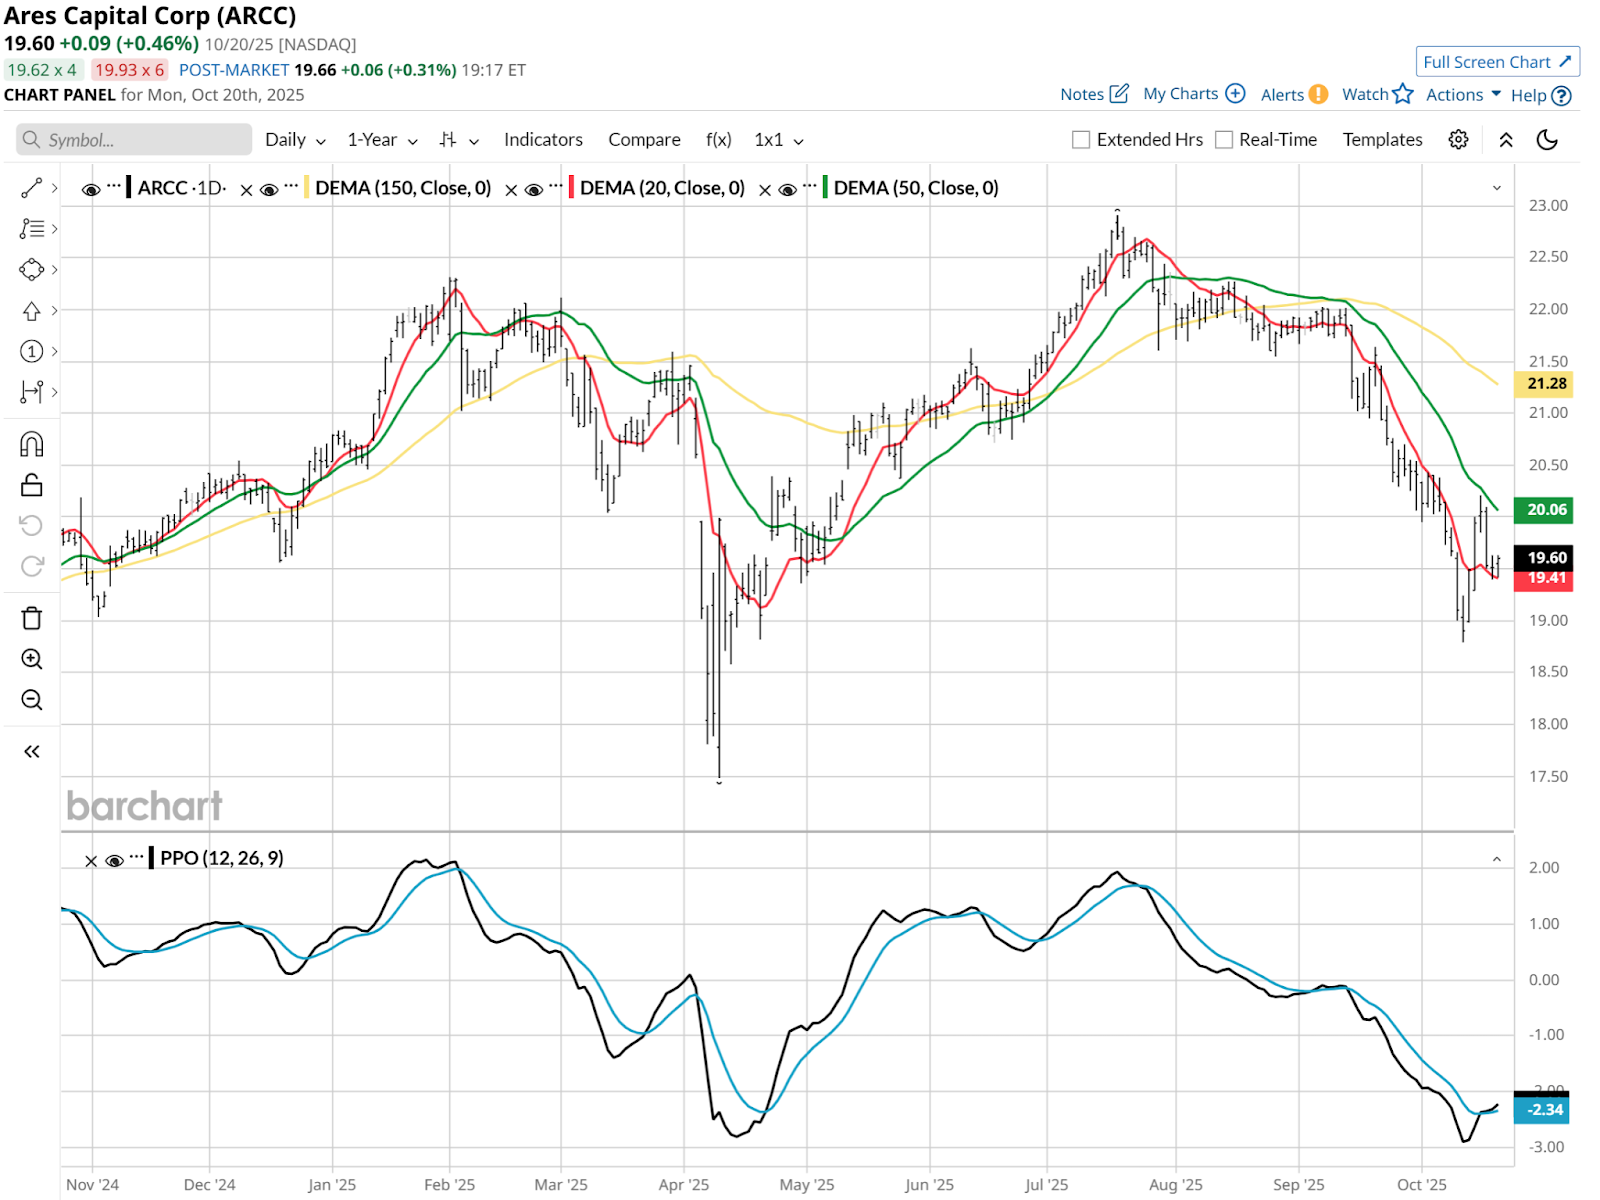Click the 21.28 yellow price label

[x=1544, y=384]
